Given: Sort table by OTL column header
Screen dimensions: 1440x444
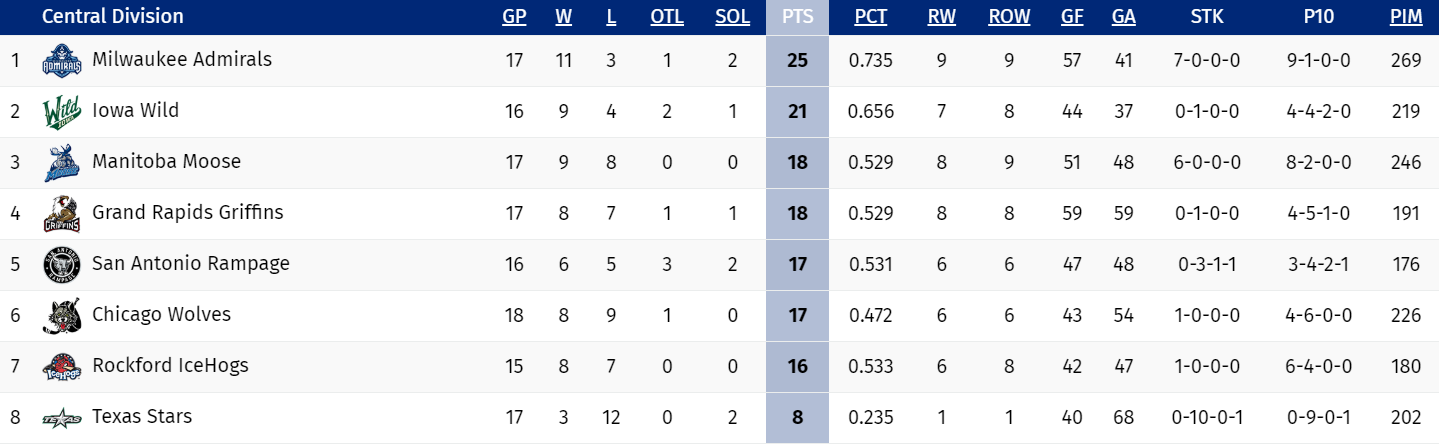Looking at the screenshot, I should 667,17.
